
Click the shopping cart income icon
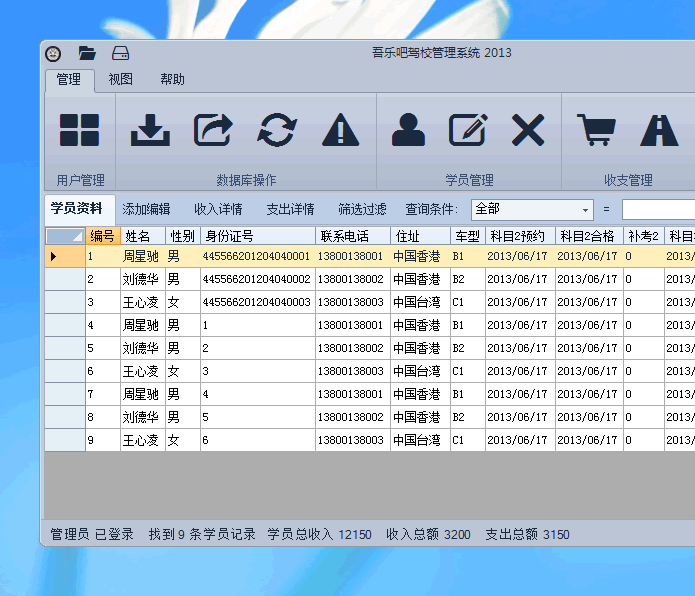[x=596, y=130]
